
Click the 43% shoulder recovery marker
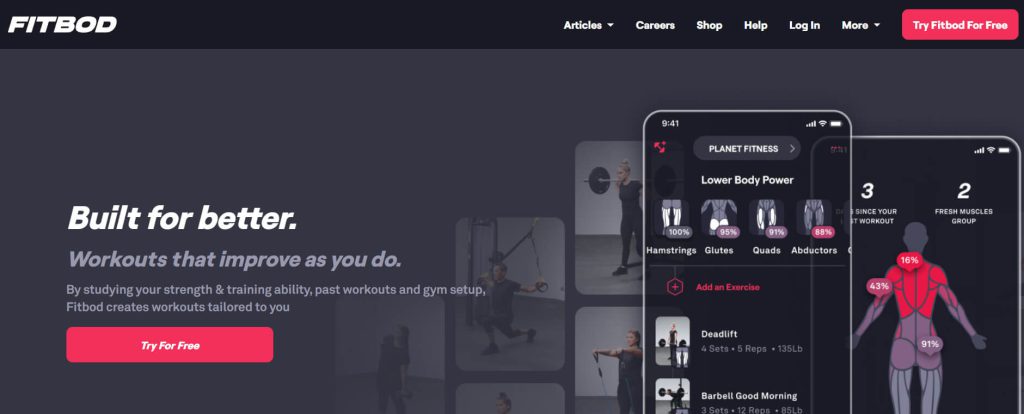[x=879, y=286]
